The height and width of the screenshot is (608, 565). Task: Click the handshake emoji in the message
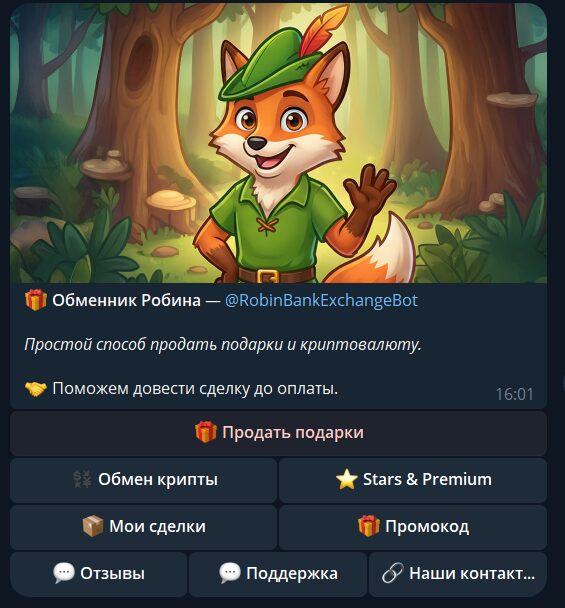36,389
